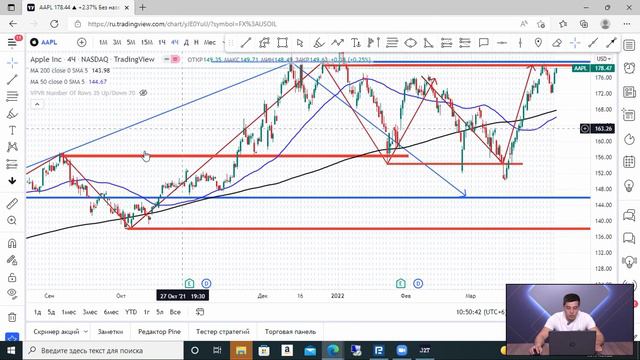
Task: Open the brush drawing tools in left sidebar
Action: 12,113
